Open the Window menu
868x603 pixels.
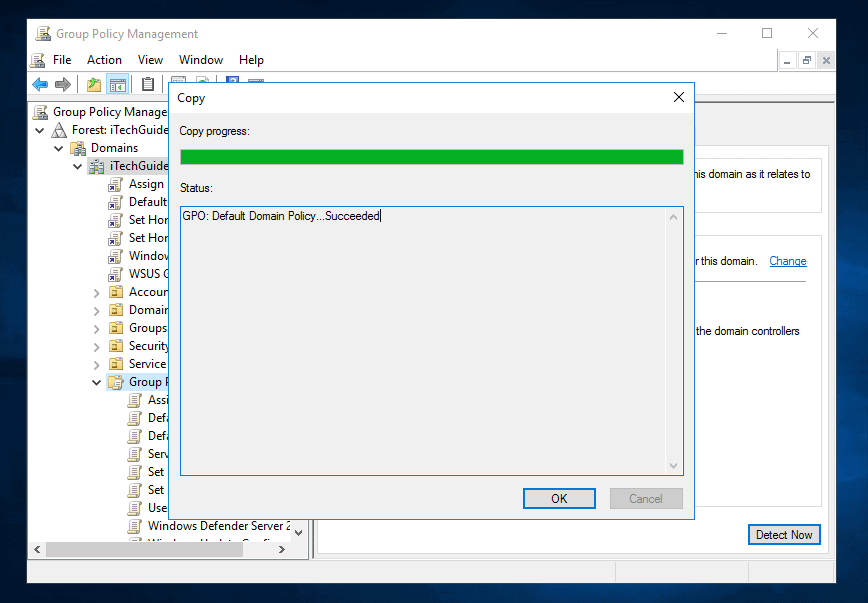point(200,60)
